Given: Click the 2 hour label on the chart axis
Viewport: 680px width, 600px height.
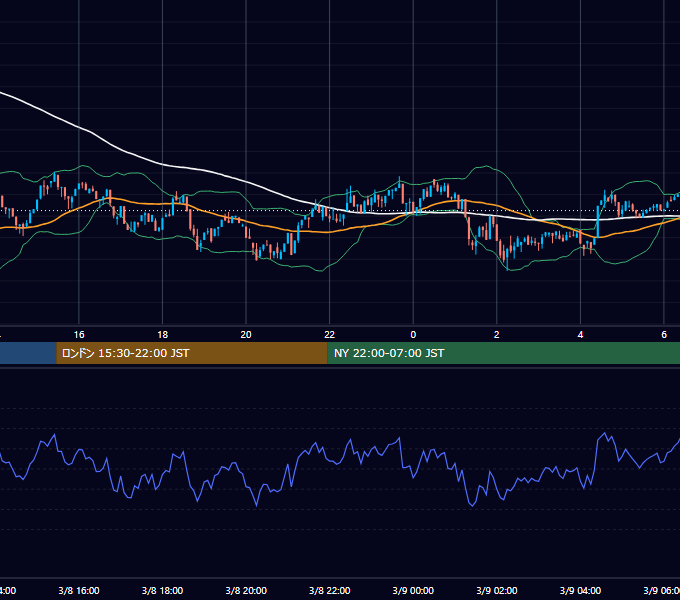Looking at the screenshot, I should pyautogui.click(x=497, y=335).
